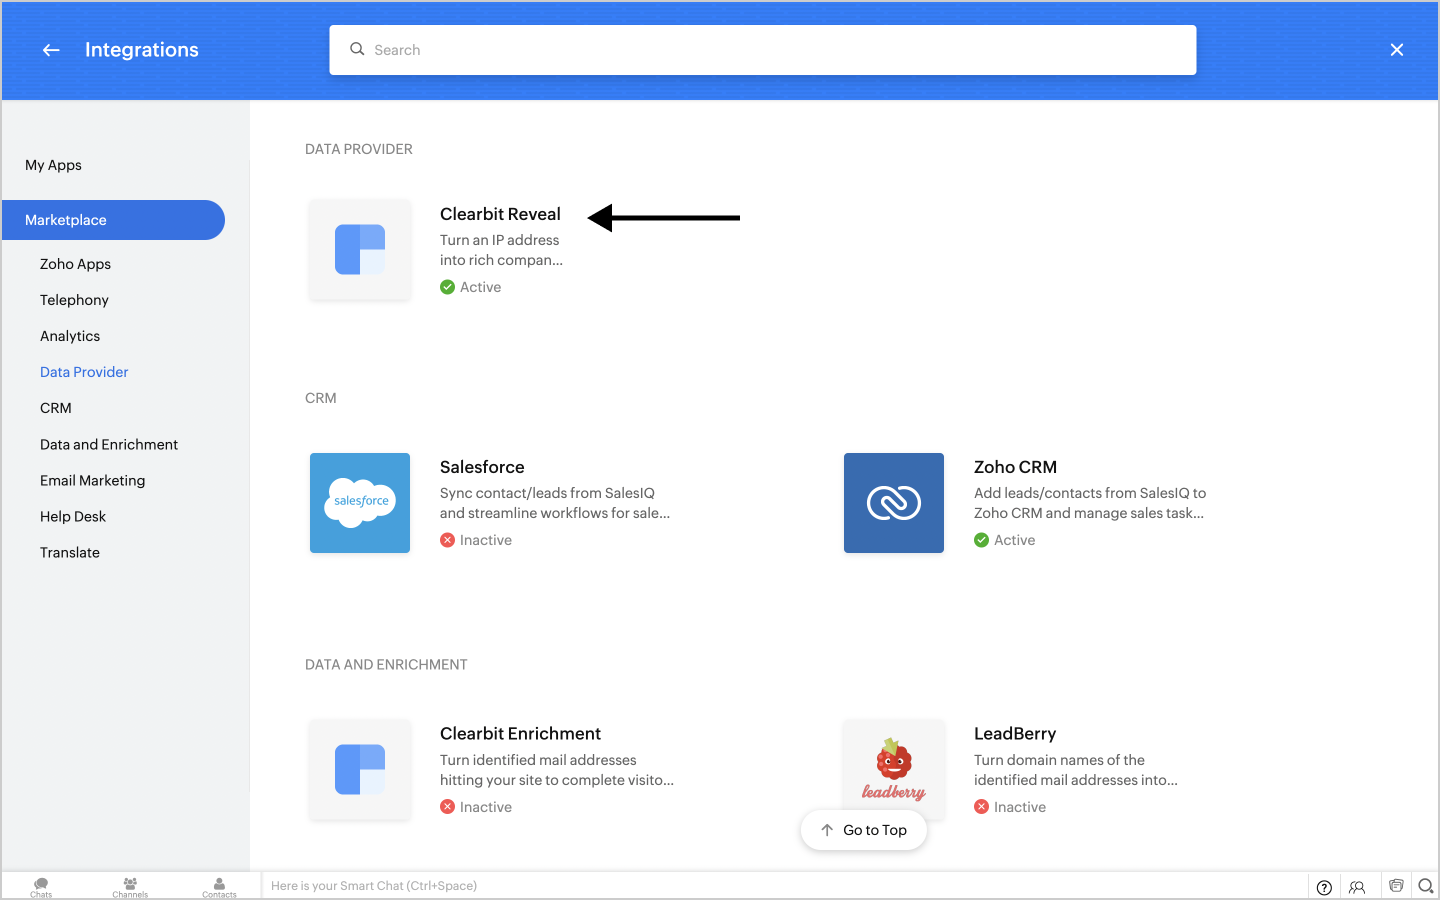Close the Integrations panel with the X
Image resolution: width=1440 pixels, height=900 pixels.
point(1397,50)
